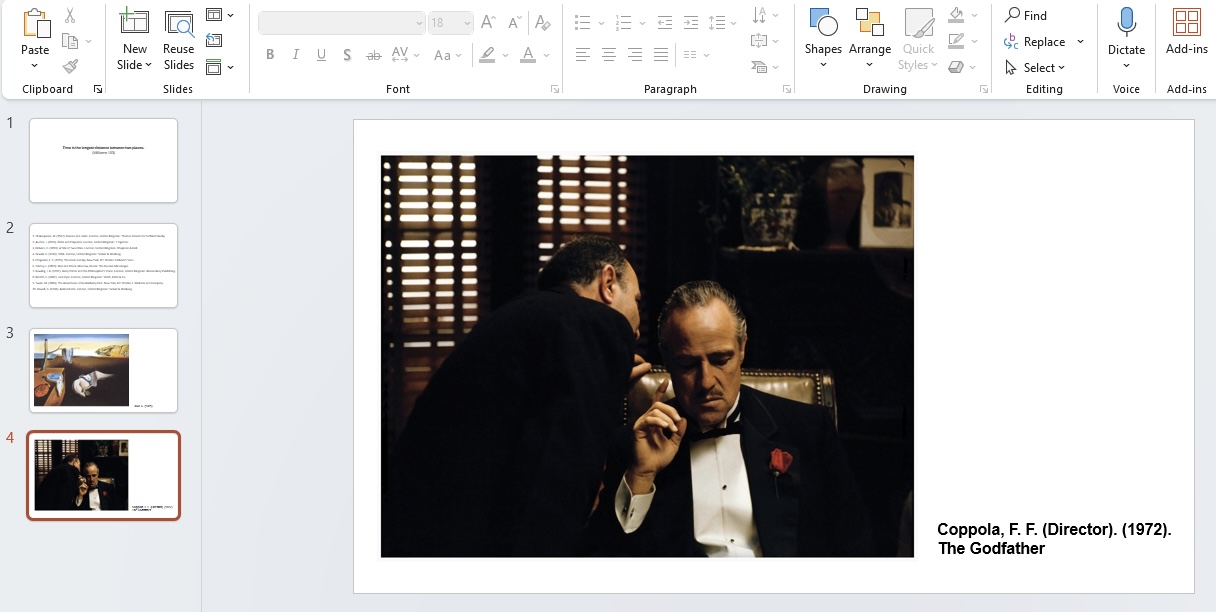Click the Character Spacing AV icon

click(399, 55)
